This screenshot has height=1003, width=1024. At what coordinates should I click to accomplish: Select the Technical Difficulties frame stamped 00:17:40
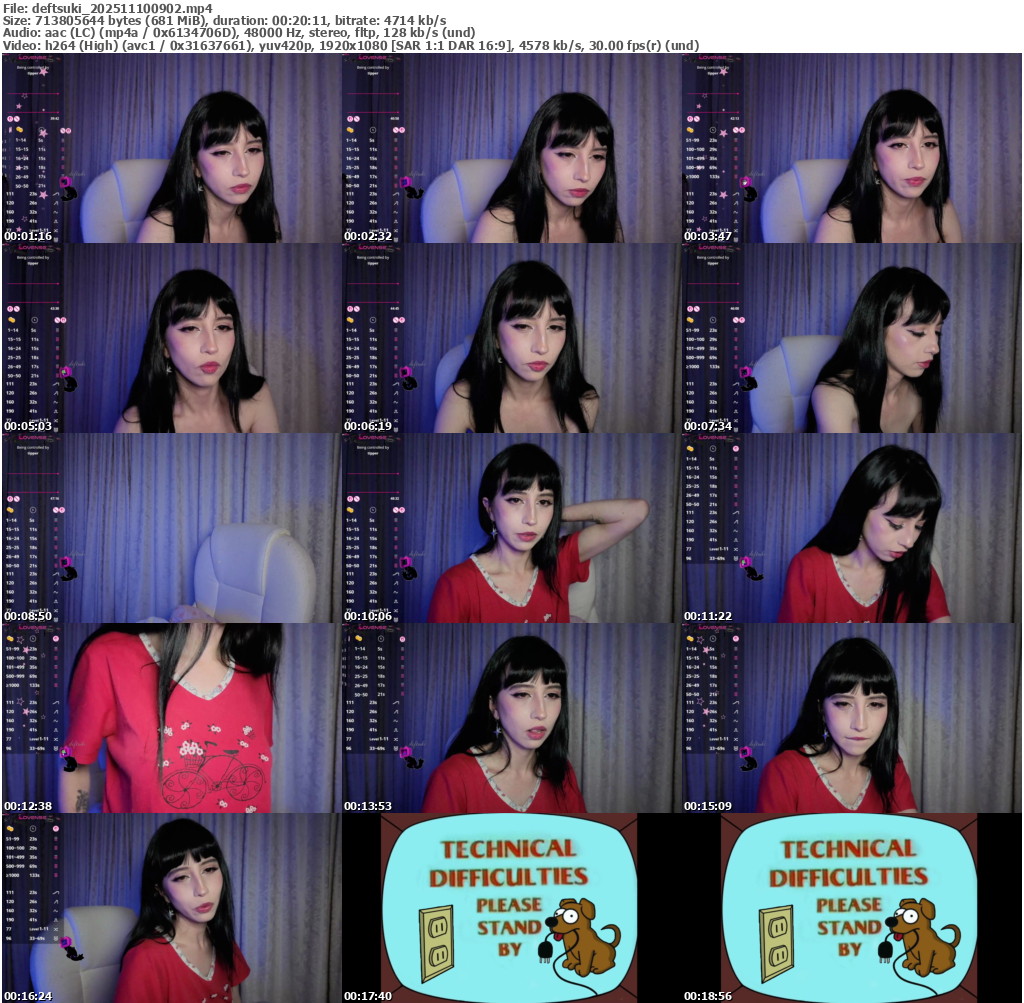click(511, 908)
